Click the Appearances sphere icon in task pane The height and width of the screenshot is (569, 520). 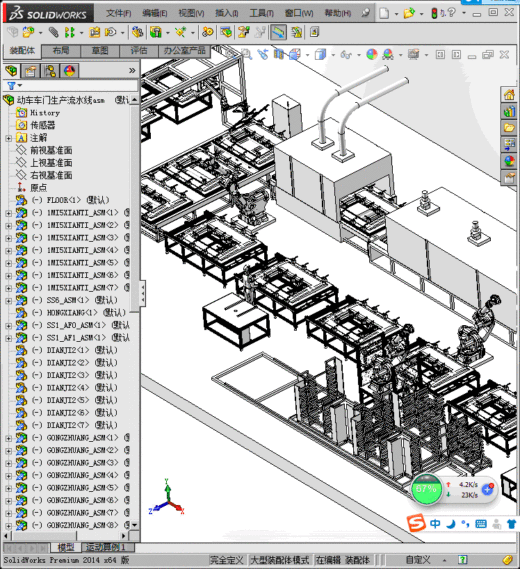click(509, 161)
